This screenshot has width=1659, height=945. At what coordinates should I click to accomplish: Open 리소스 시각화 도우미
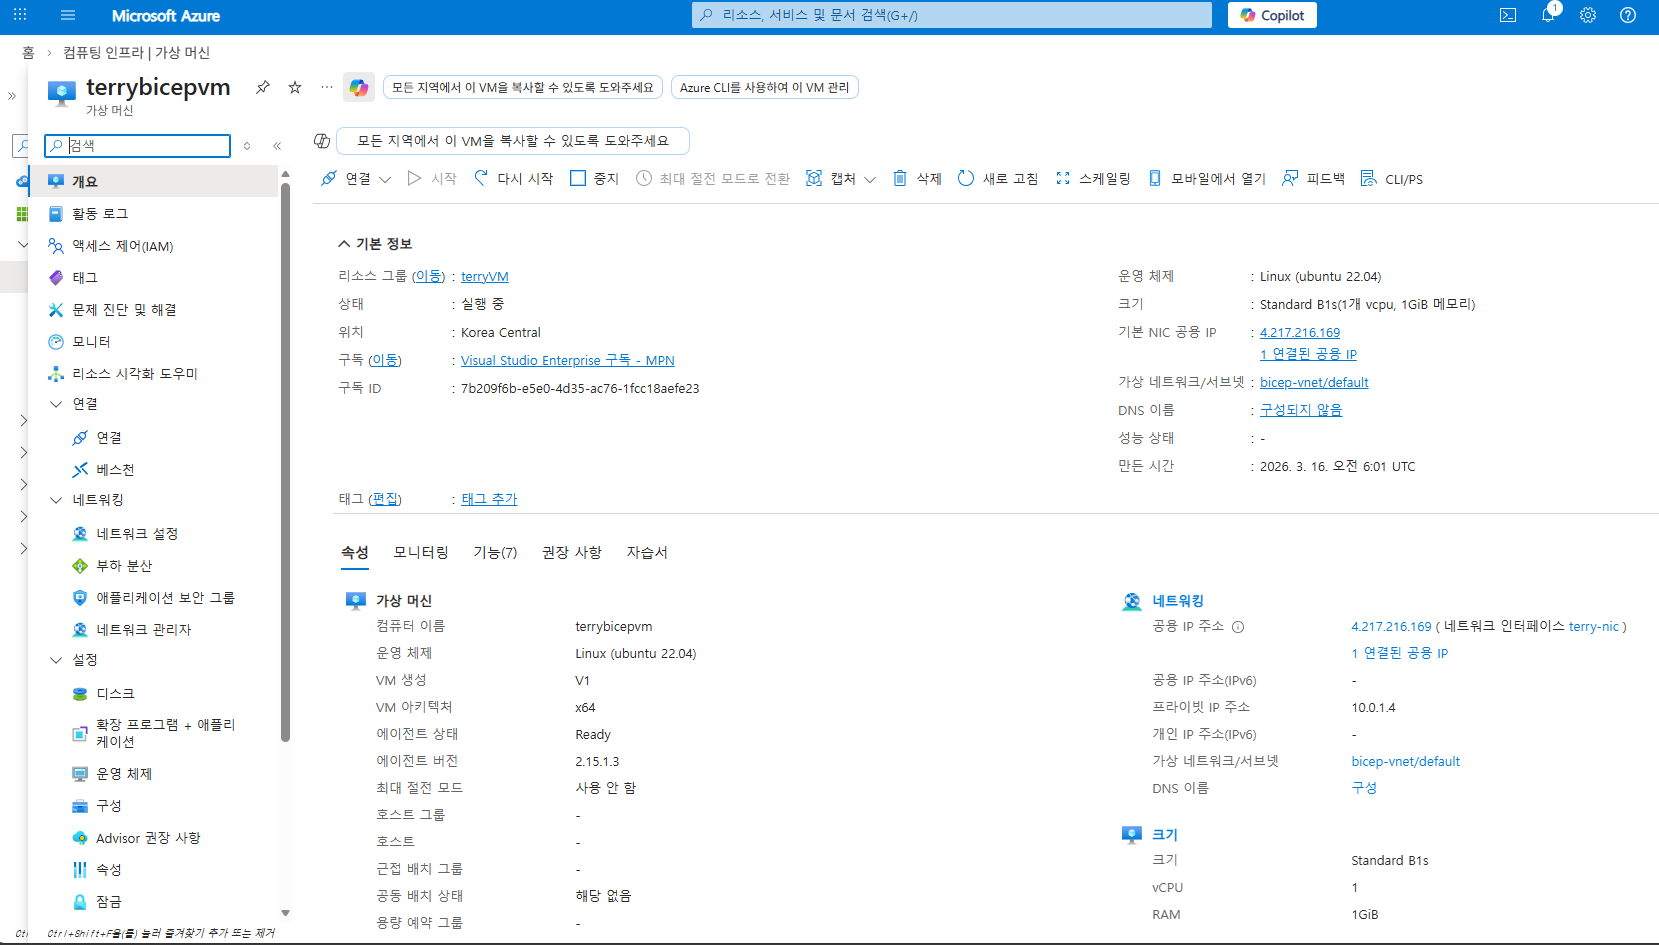point(135,373)
